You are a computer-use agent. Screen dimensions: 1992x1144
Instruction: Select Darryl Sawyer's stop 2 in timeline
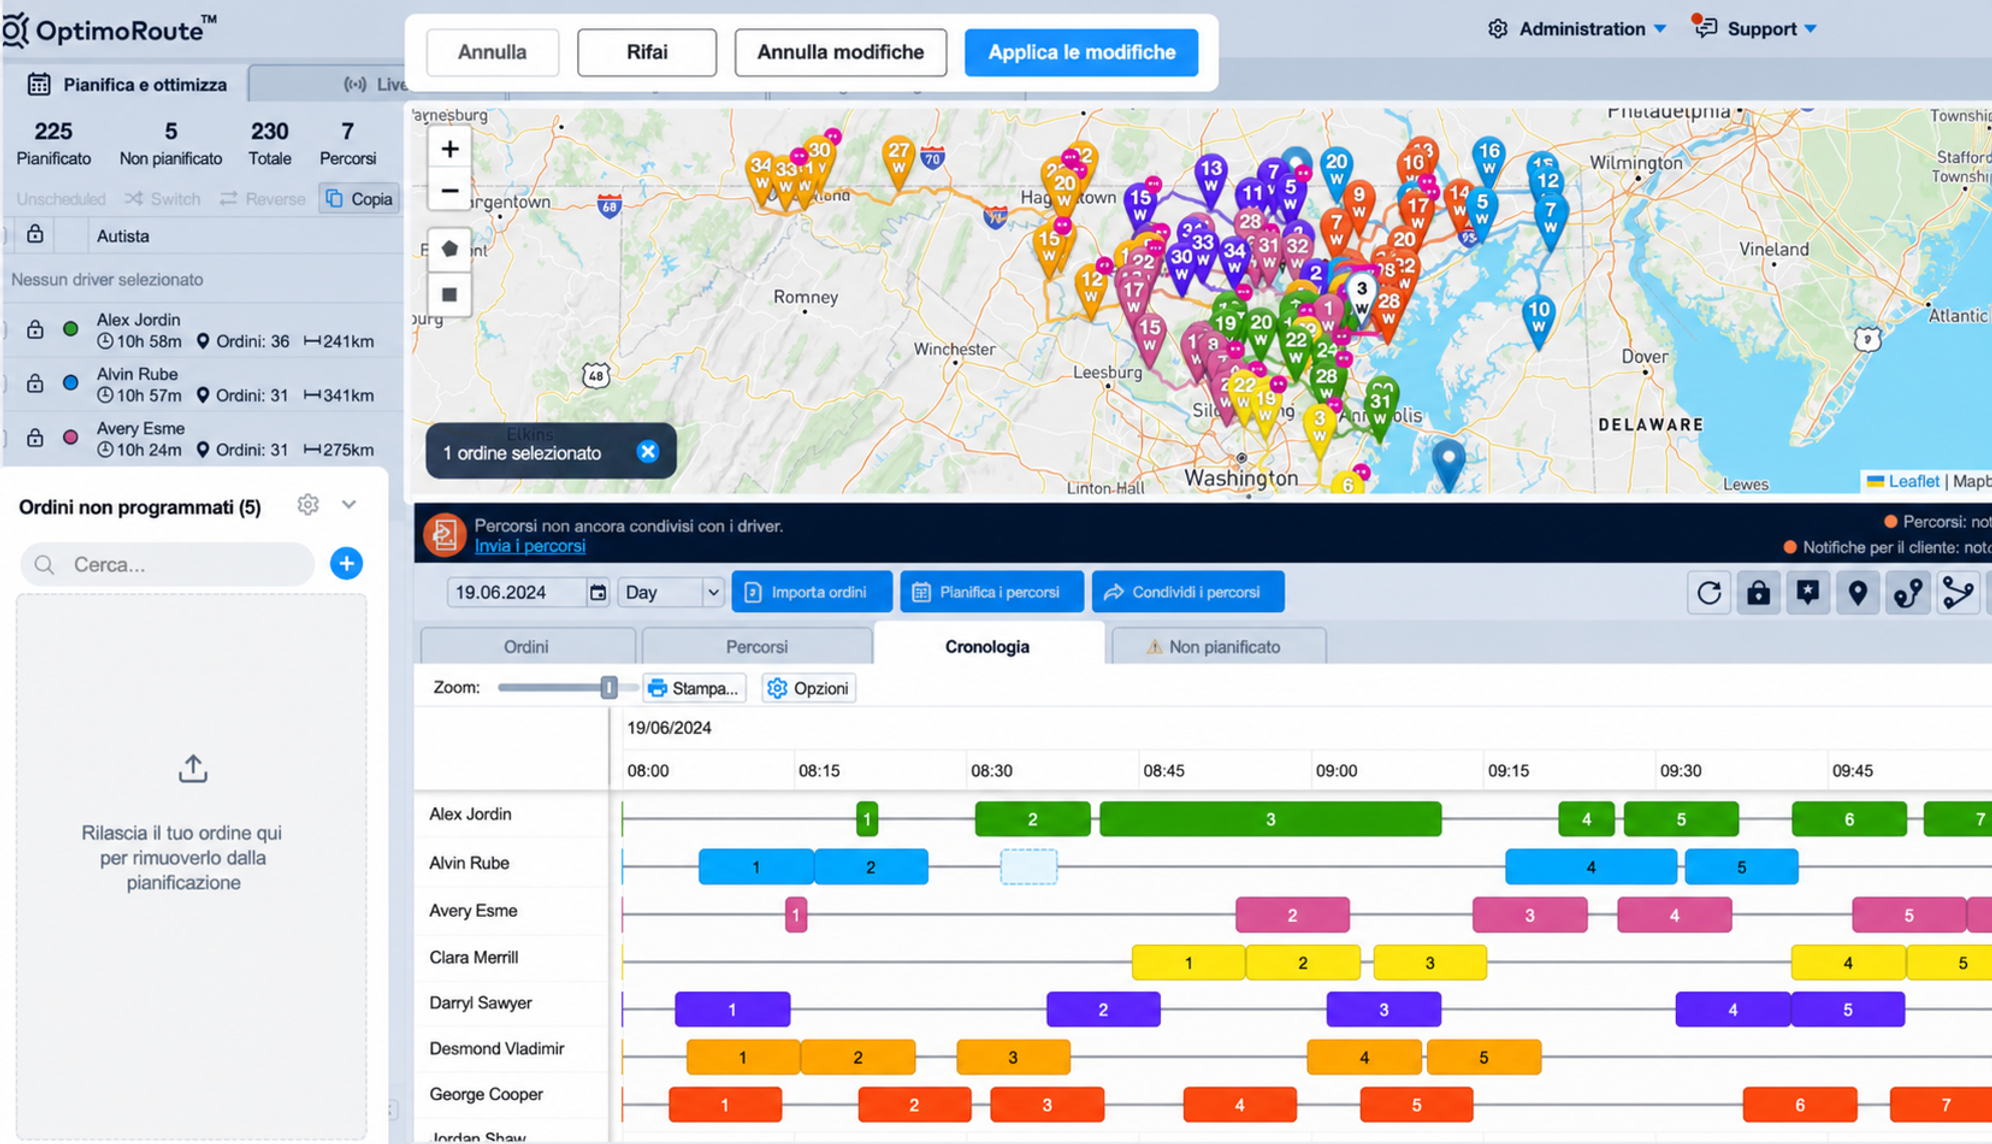[x=1103, y=1009]
